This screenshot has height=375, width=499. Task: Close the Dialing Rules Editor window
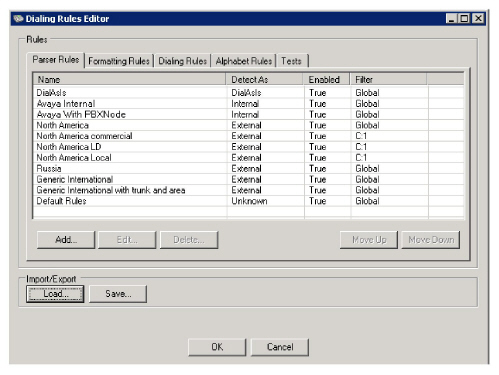click(478, 18)
